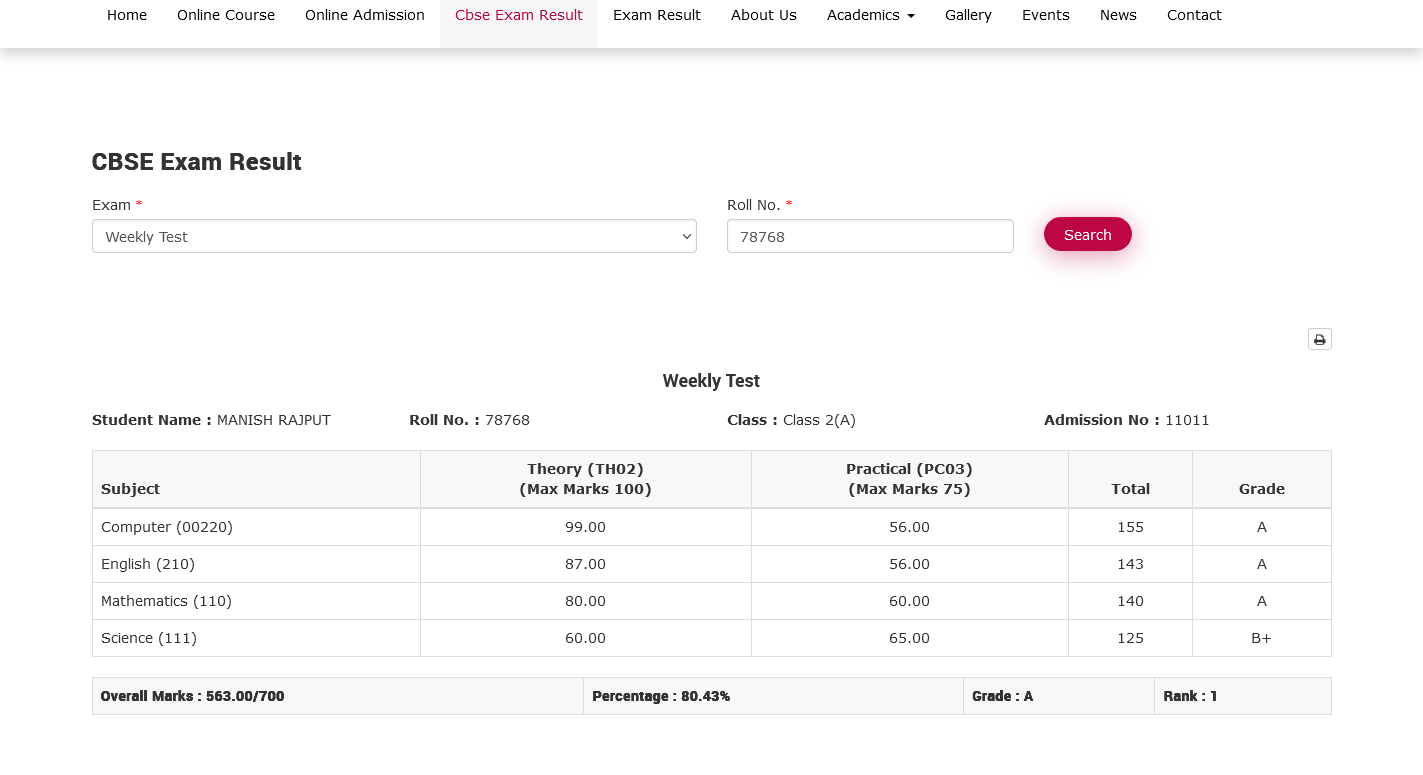Open the Gallery page
The height and width of the screenshot is (775, 1423).
coord(968,15)
